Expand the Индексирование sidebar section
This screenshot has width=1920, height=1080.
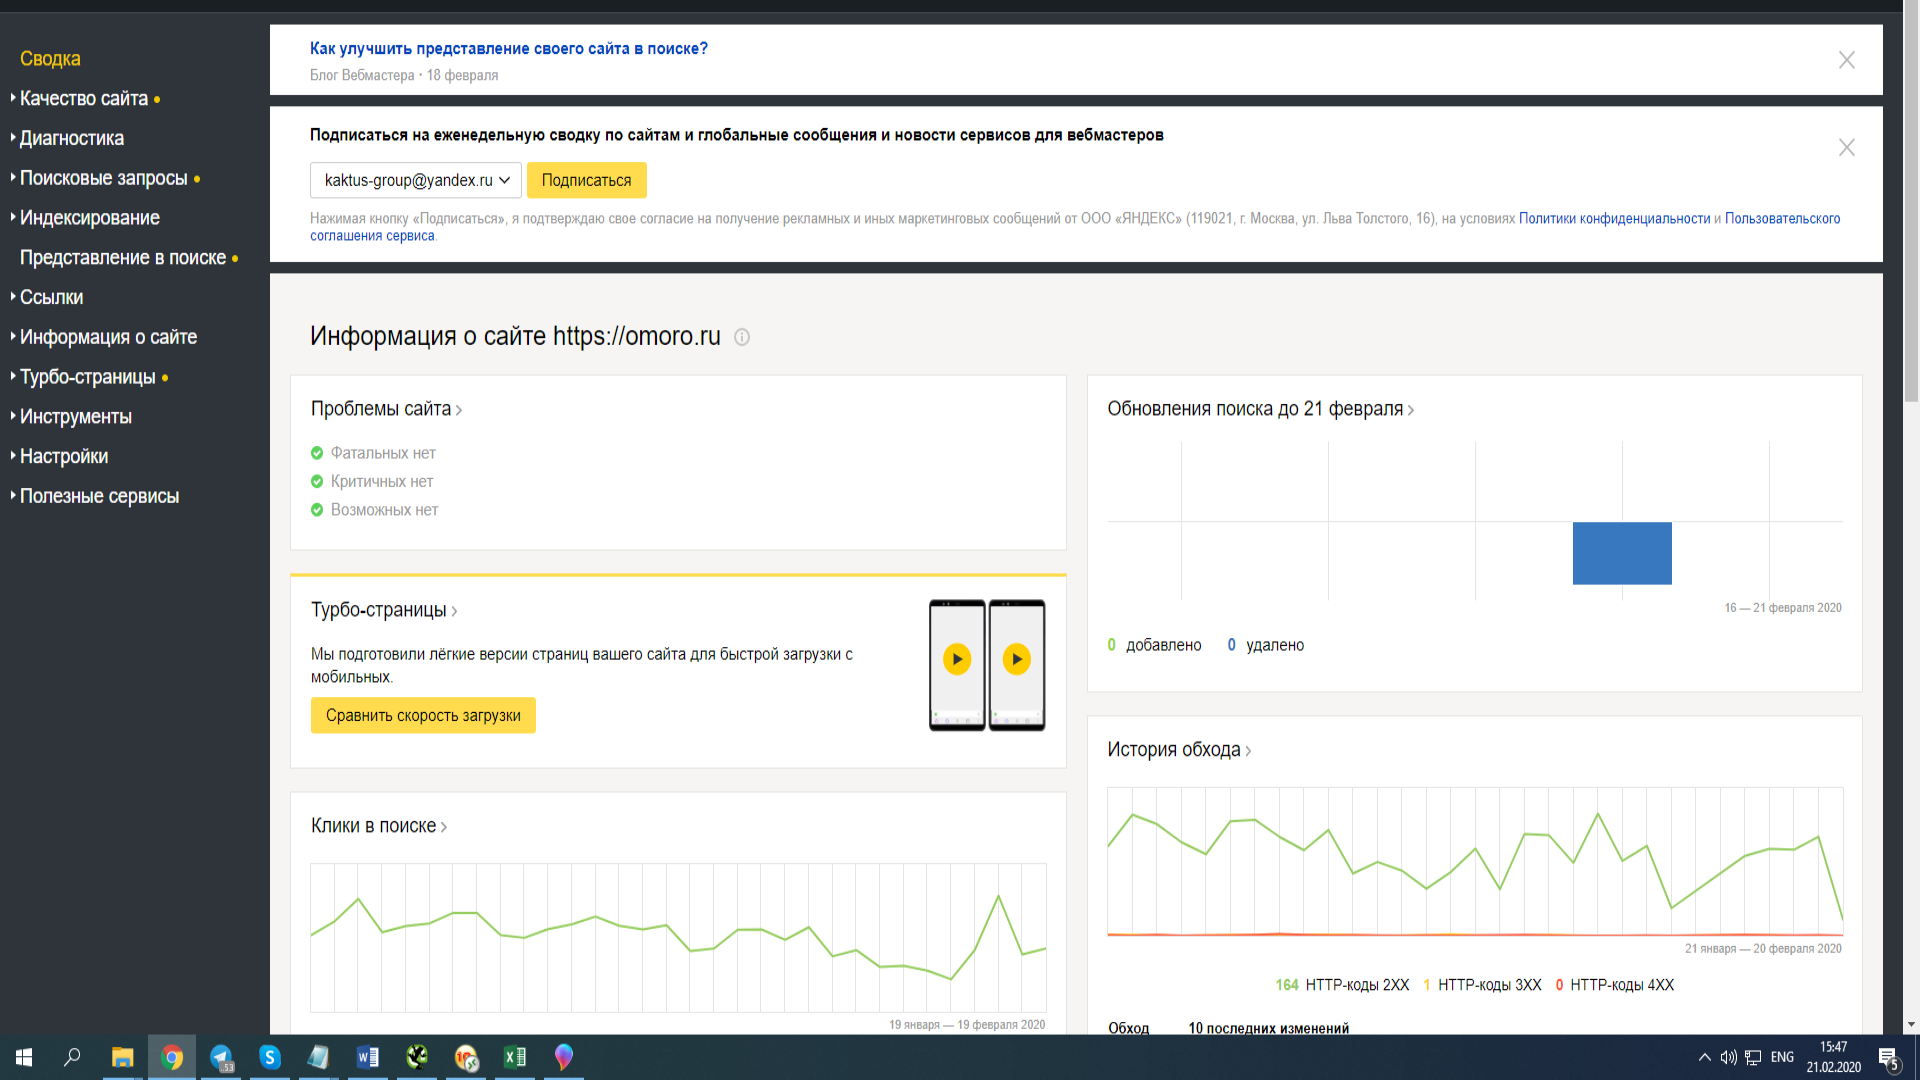89,218
